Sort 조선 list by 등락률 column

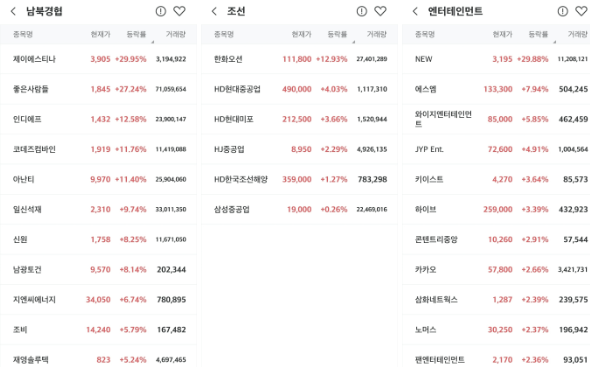tap(337, 34)
